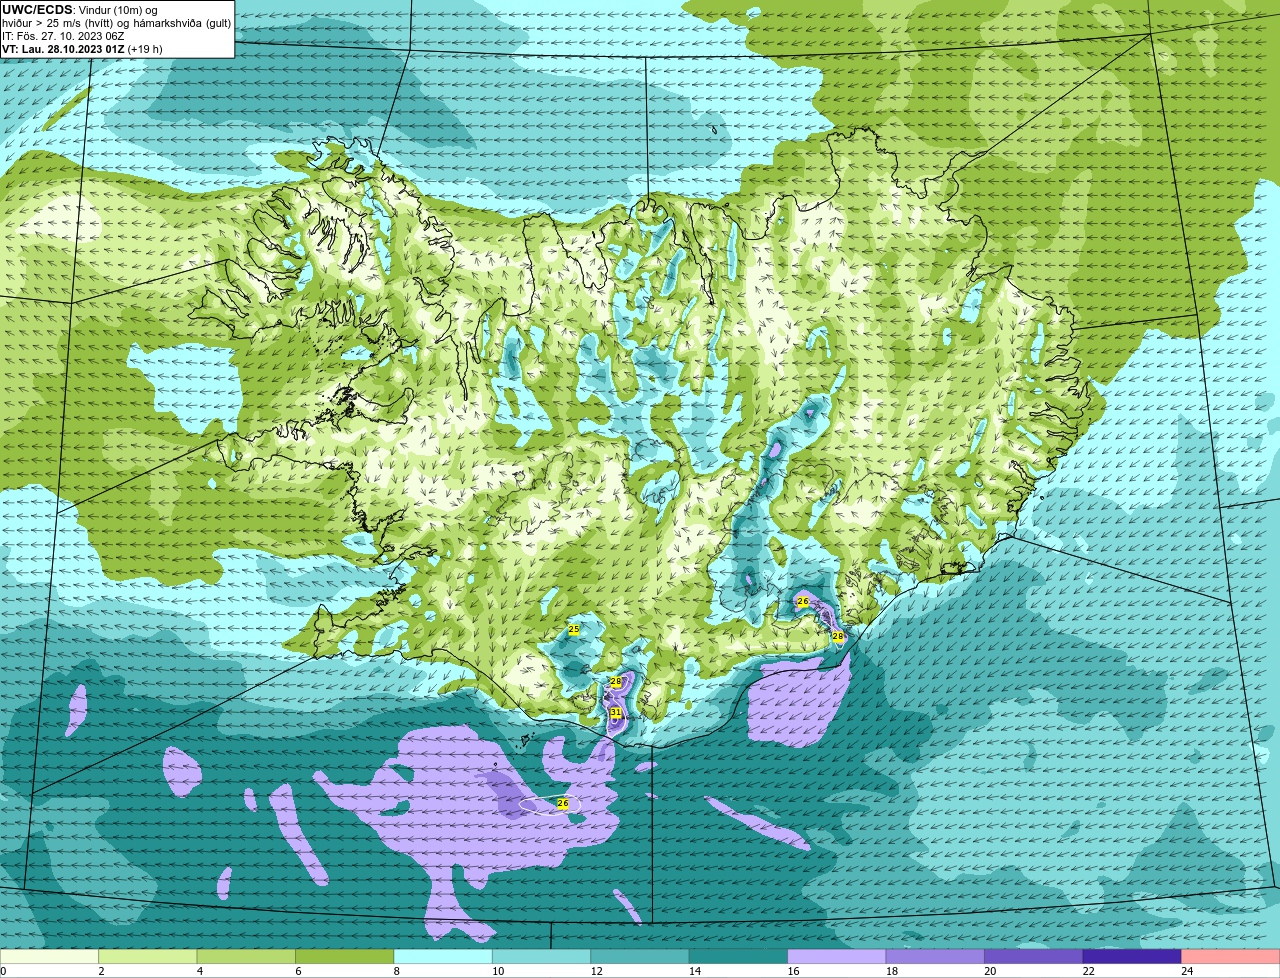Image resolution: width=1280 pixels, height=978 pixels.
Task: Select the 28 marker below the inland 26
Action: pyautogui.click(x=838, y=636)
